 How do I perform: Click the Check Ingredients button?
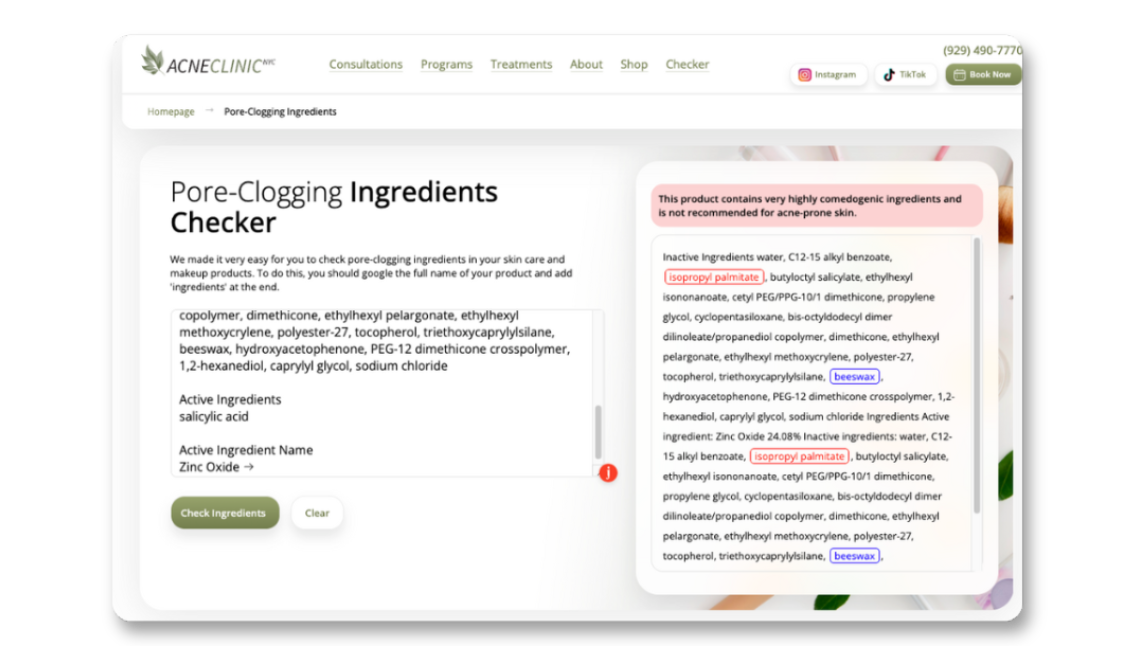(225, 513)
